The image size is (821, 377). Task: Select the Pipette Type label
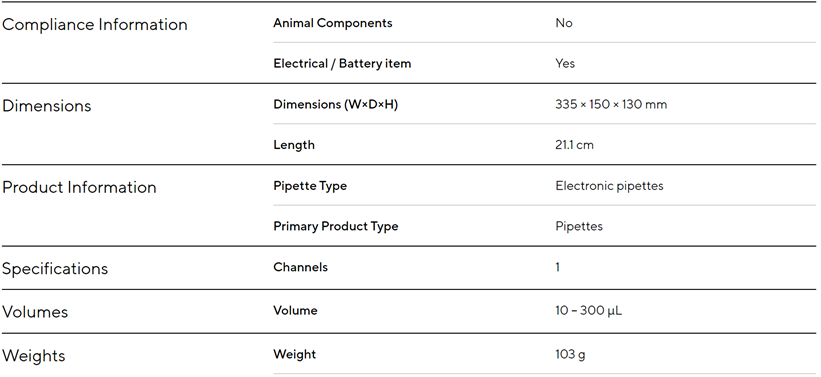pyautogui.click(x=310, y=186)
